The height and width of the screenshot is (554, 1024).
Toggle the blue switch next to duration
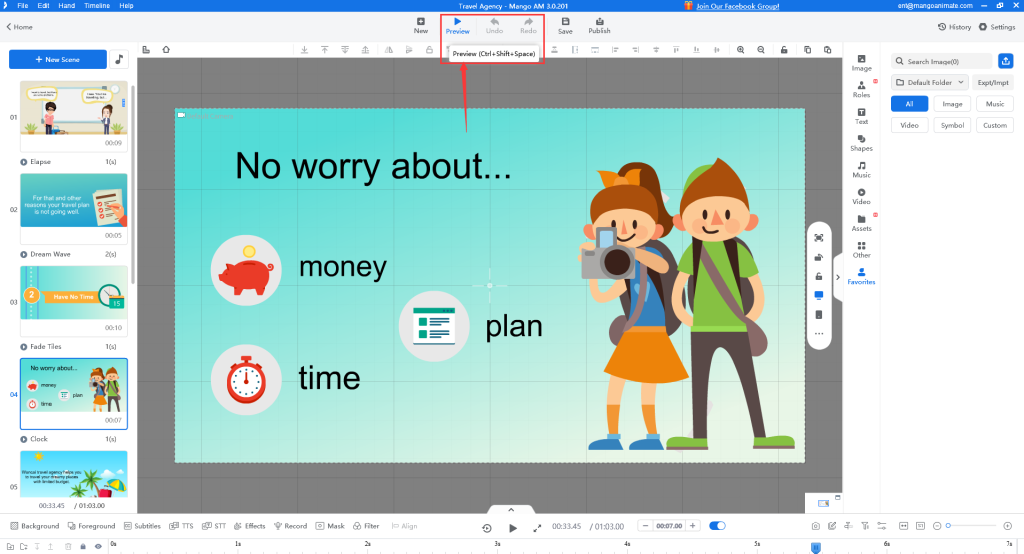[x=717, y=526]
